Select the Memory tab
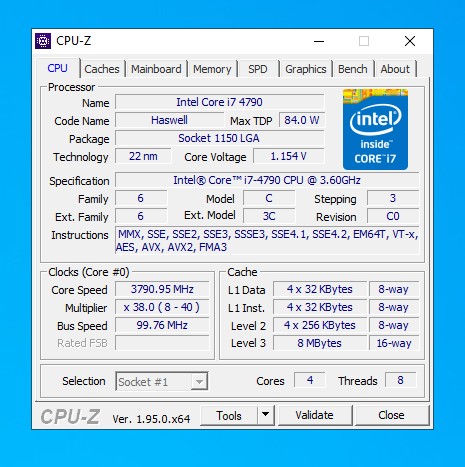The width and height of the screenshot is (465, 467). point(212,69)
